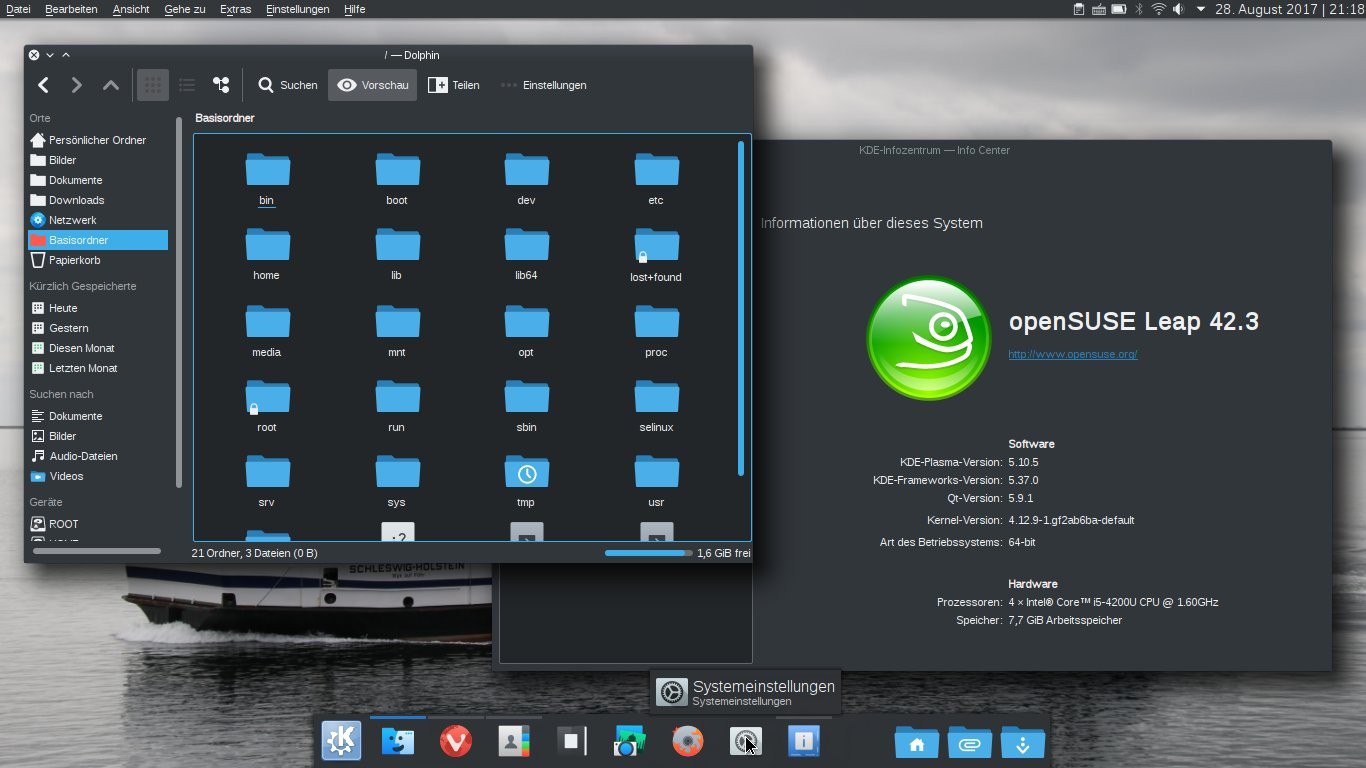Image resolution: width=1366 pixels, height=768 pixels.
Task: Expand hidden system tray icons arrow
Action: tap(1201, 9)
